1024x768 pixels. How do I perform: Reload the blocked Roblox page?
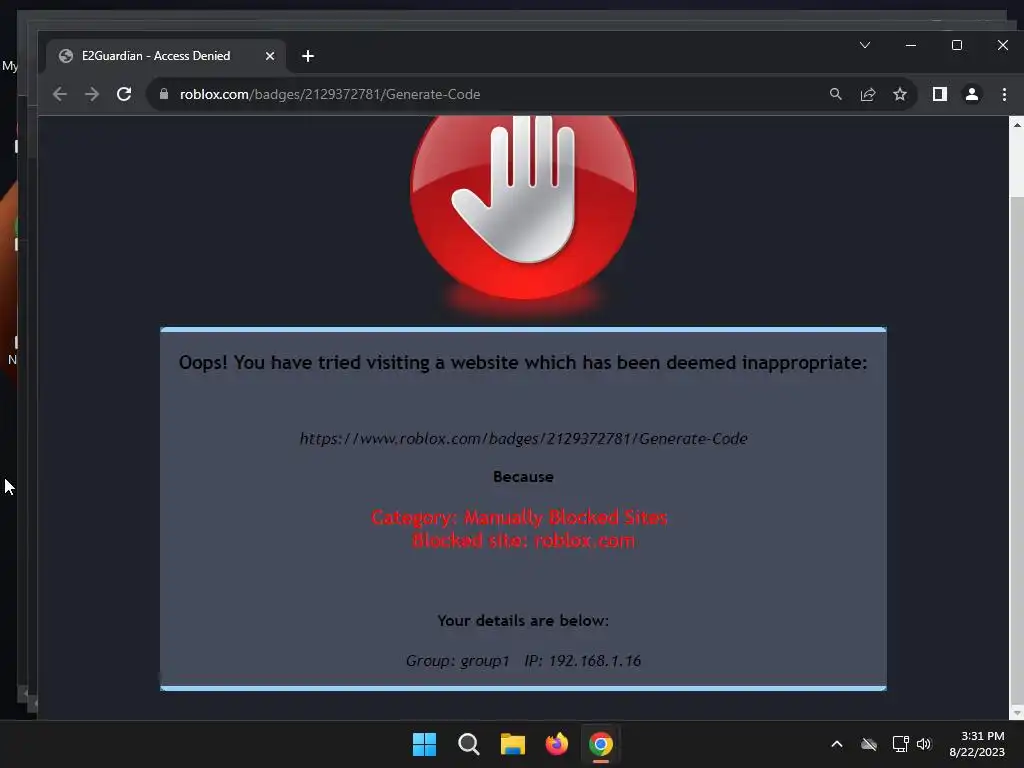point(124,94)
